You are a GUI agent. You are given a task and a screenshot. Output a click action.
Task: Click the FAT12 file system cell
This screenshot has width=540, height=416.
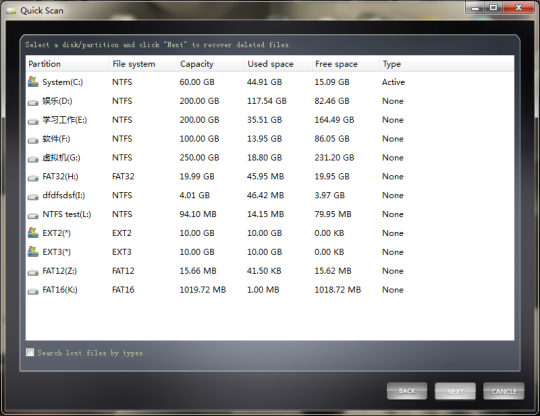(x=123, y=271)
